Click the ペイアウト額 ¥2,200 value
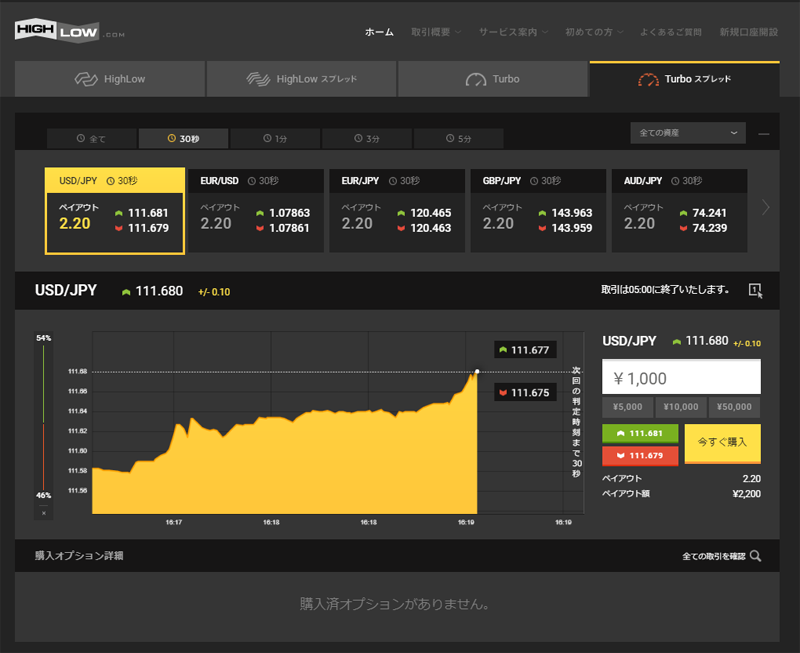The height and width of the screenshot is (653, 800). click(746, 494)
